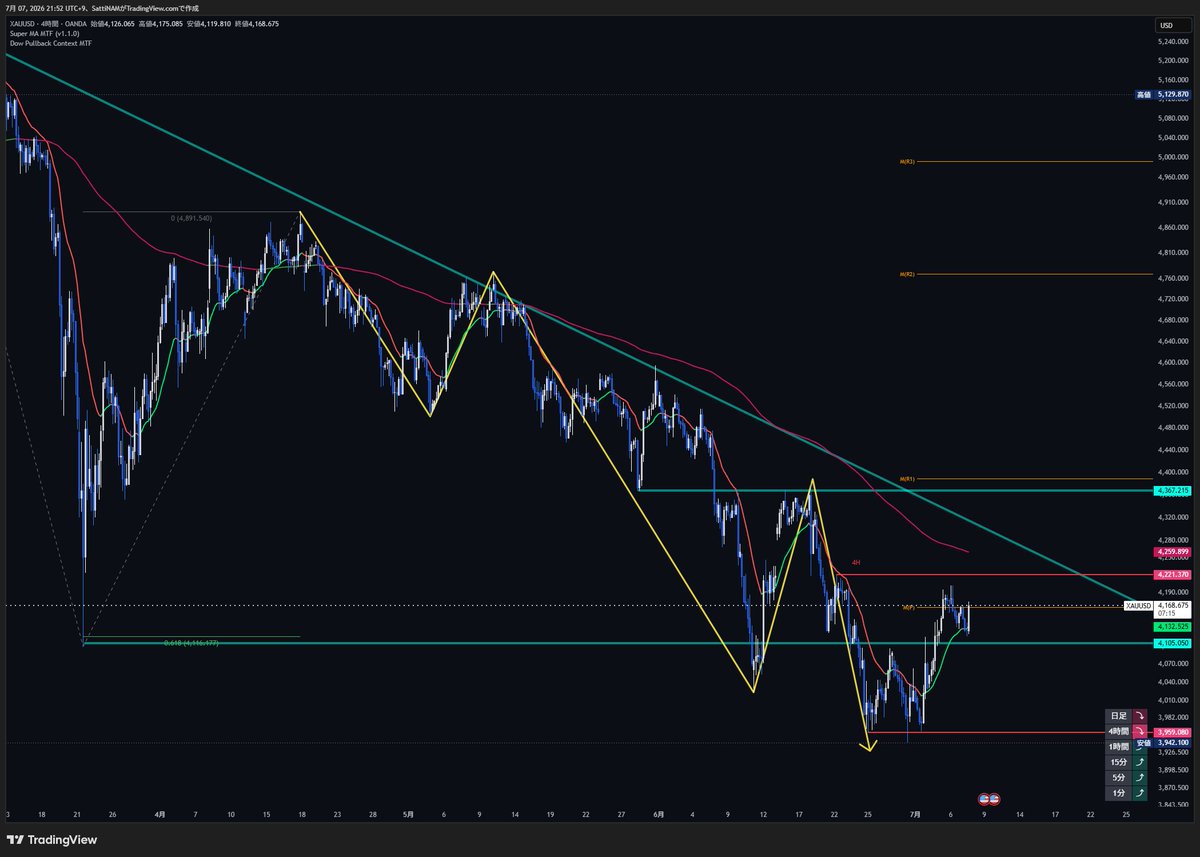Click the 高値 value 4,175.085 in the OHLC legend
Screen dimensions: 1200x857
(x=167, y=24)
